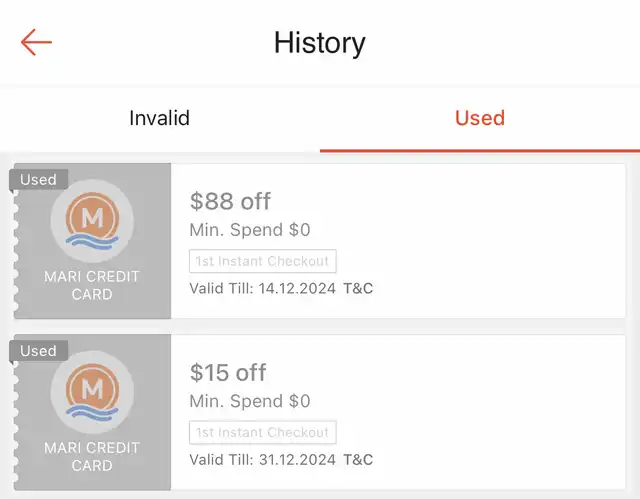Click 1st Instant Checkout tag on $15 voucher
Screen dimensions: 640x499
tap(263, 432)
